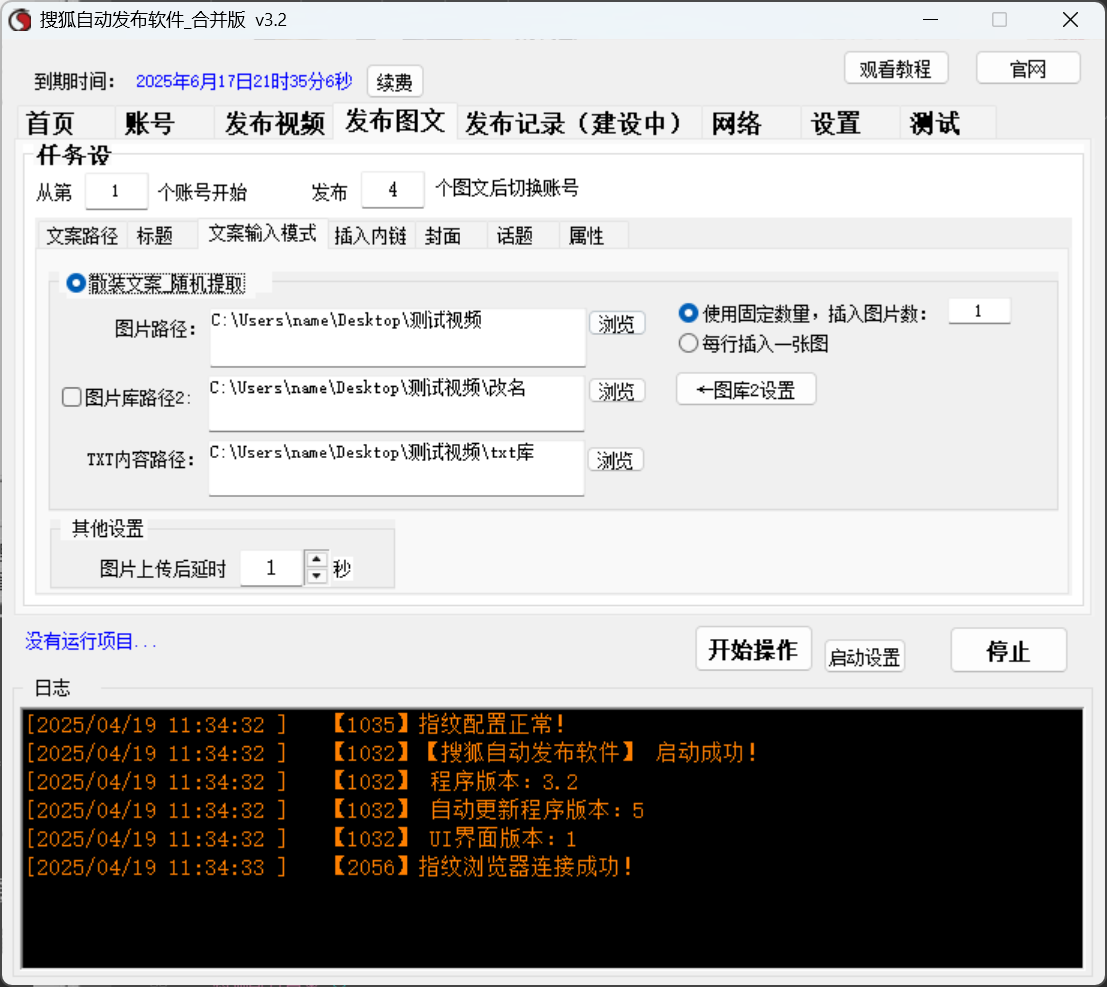The height and width of the screenshot is (987, 1107).
Task: Click log line 自动更新程序版本：5
Action: point(537,810)
